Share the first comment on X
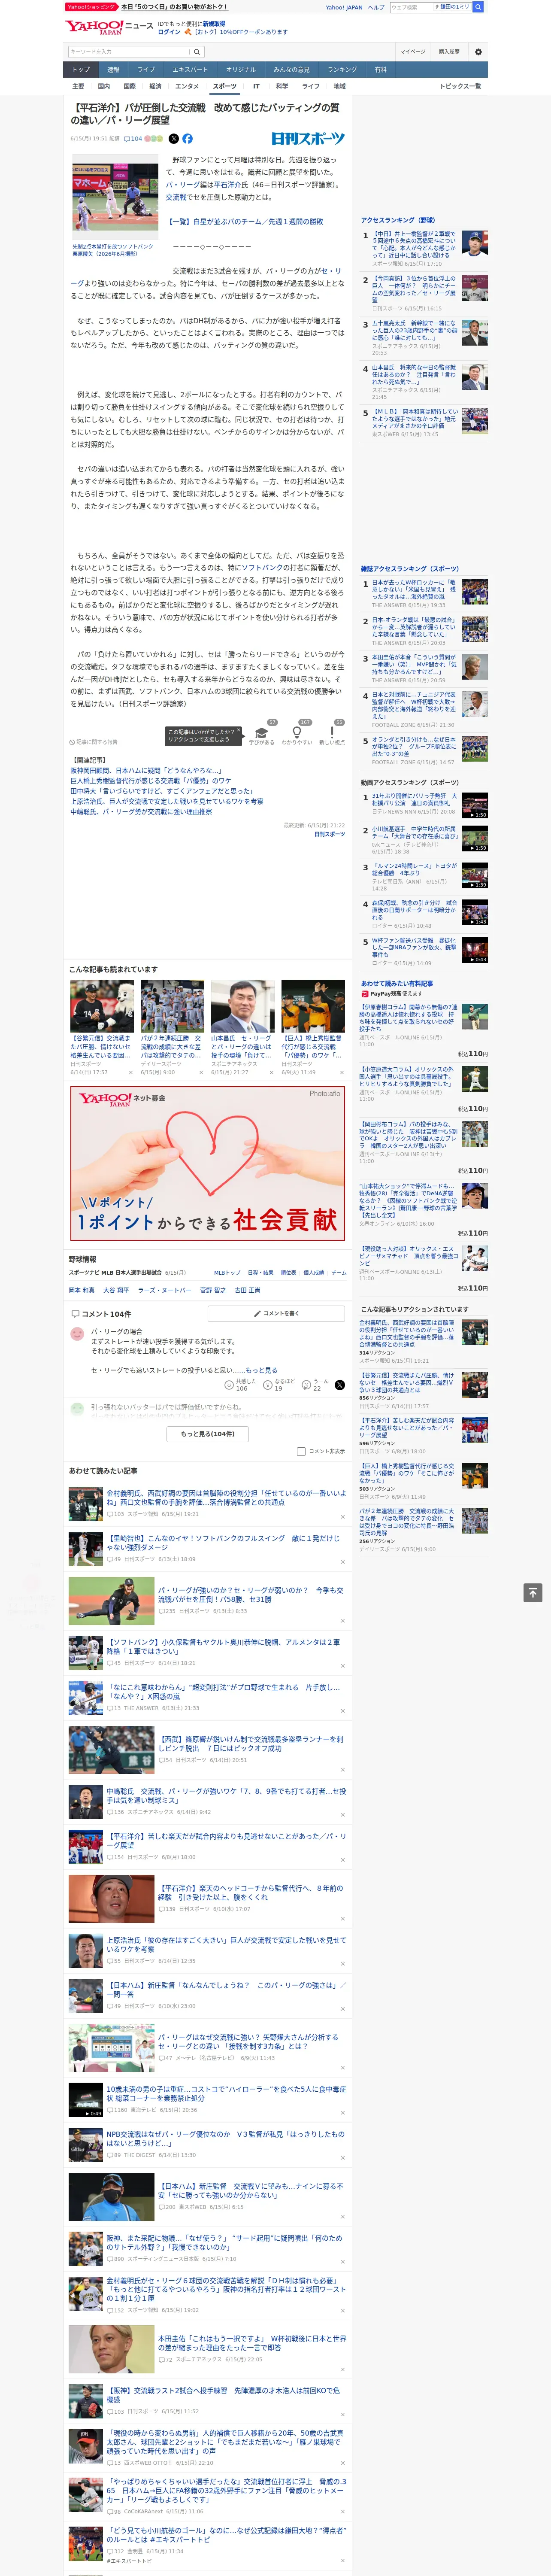 tap(340, 1385)
